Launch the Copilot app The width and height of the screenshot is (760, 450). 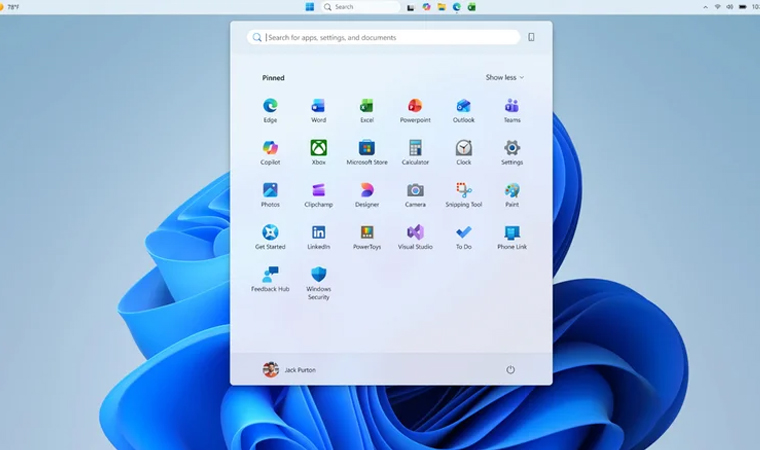click(270, 153)
